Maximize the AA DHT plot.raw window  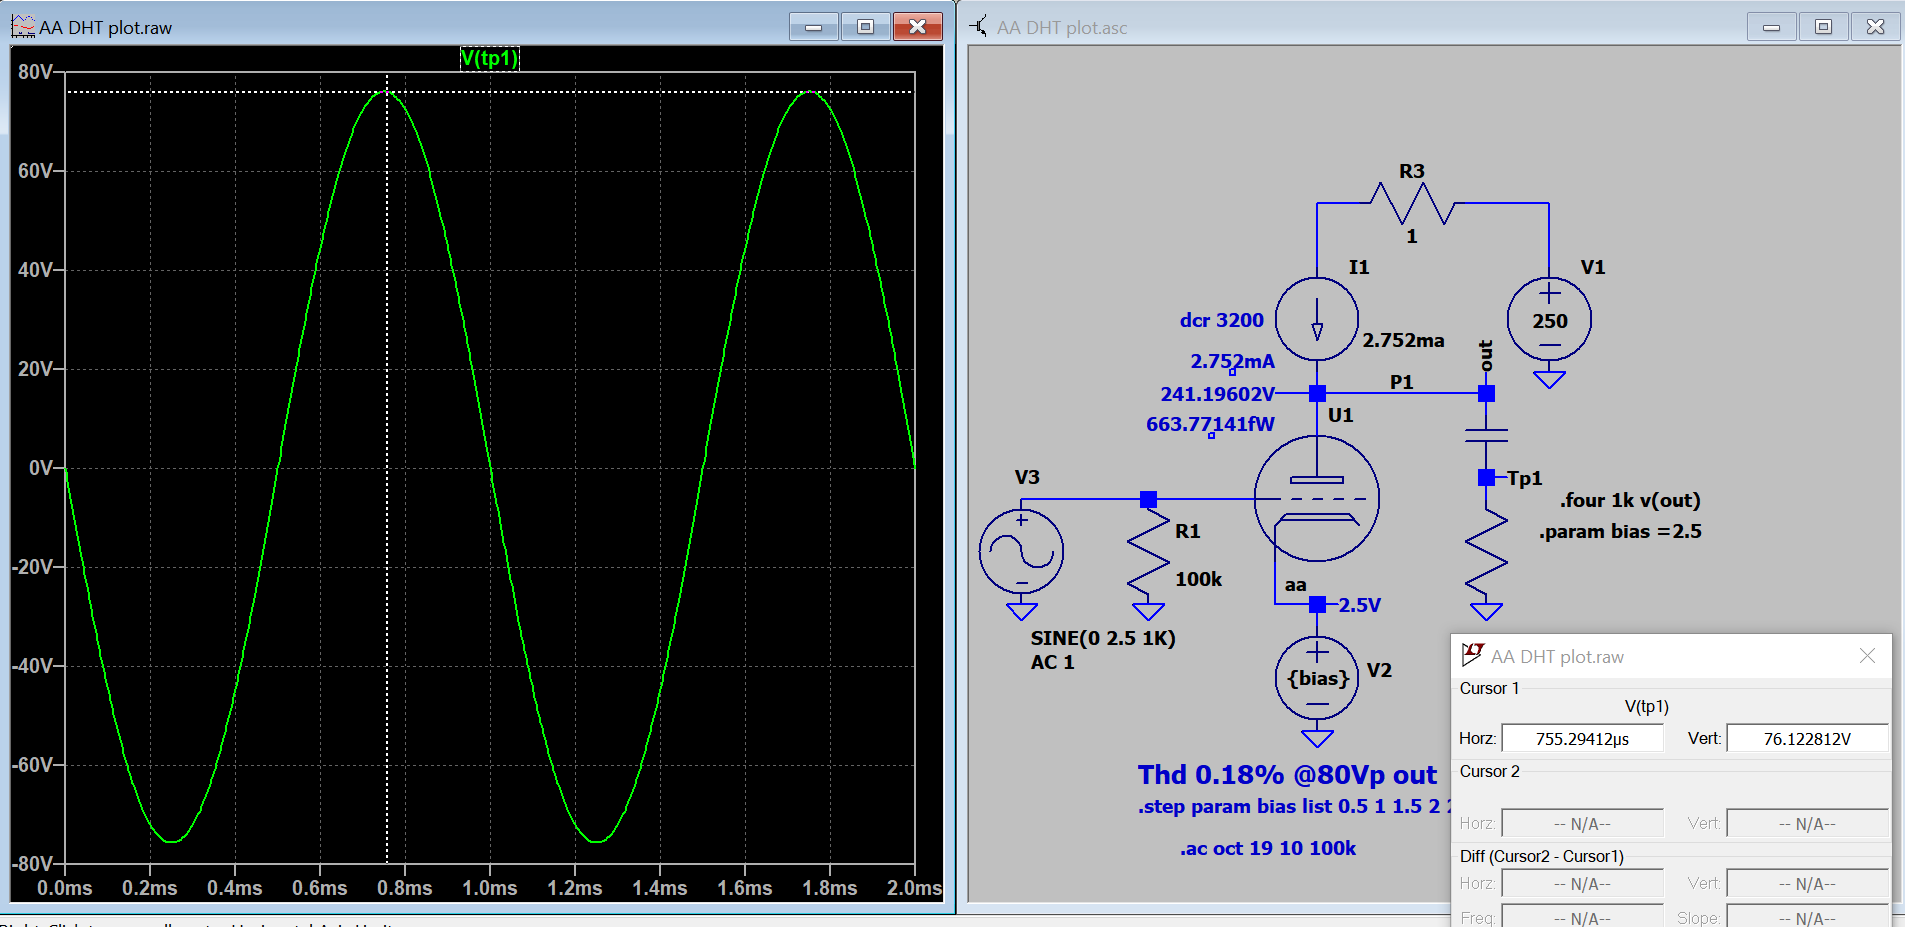tap(866, 26)
